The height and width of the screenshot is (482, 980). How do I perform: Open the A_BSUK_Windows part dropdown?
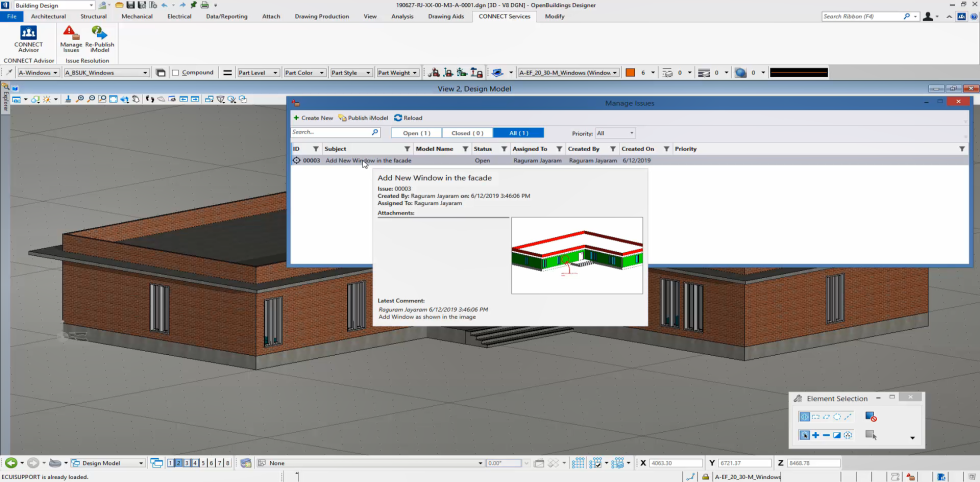106,73
